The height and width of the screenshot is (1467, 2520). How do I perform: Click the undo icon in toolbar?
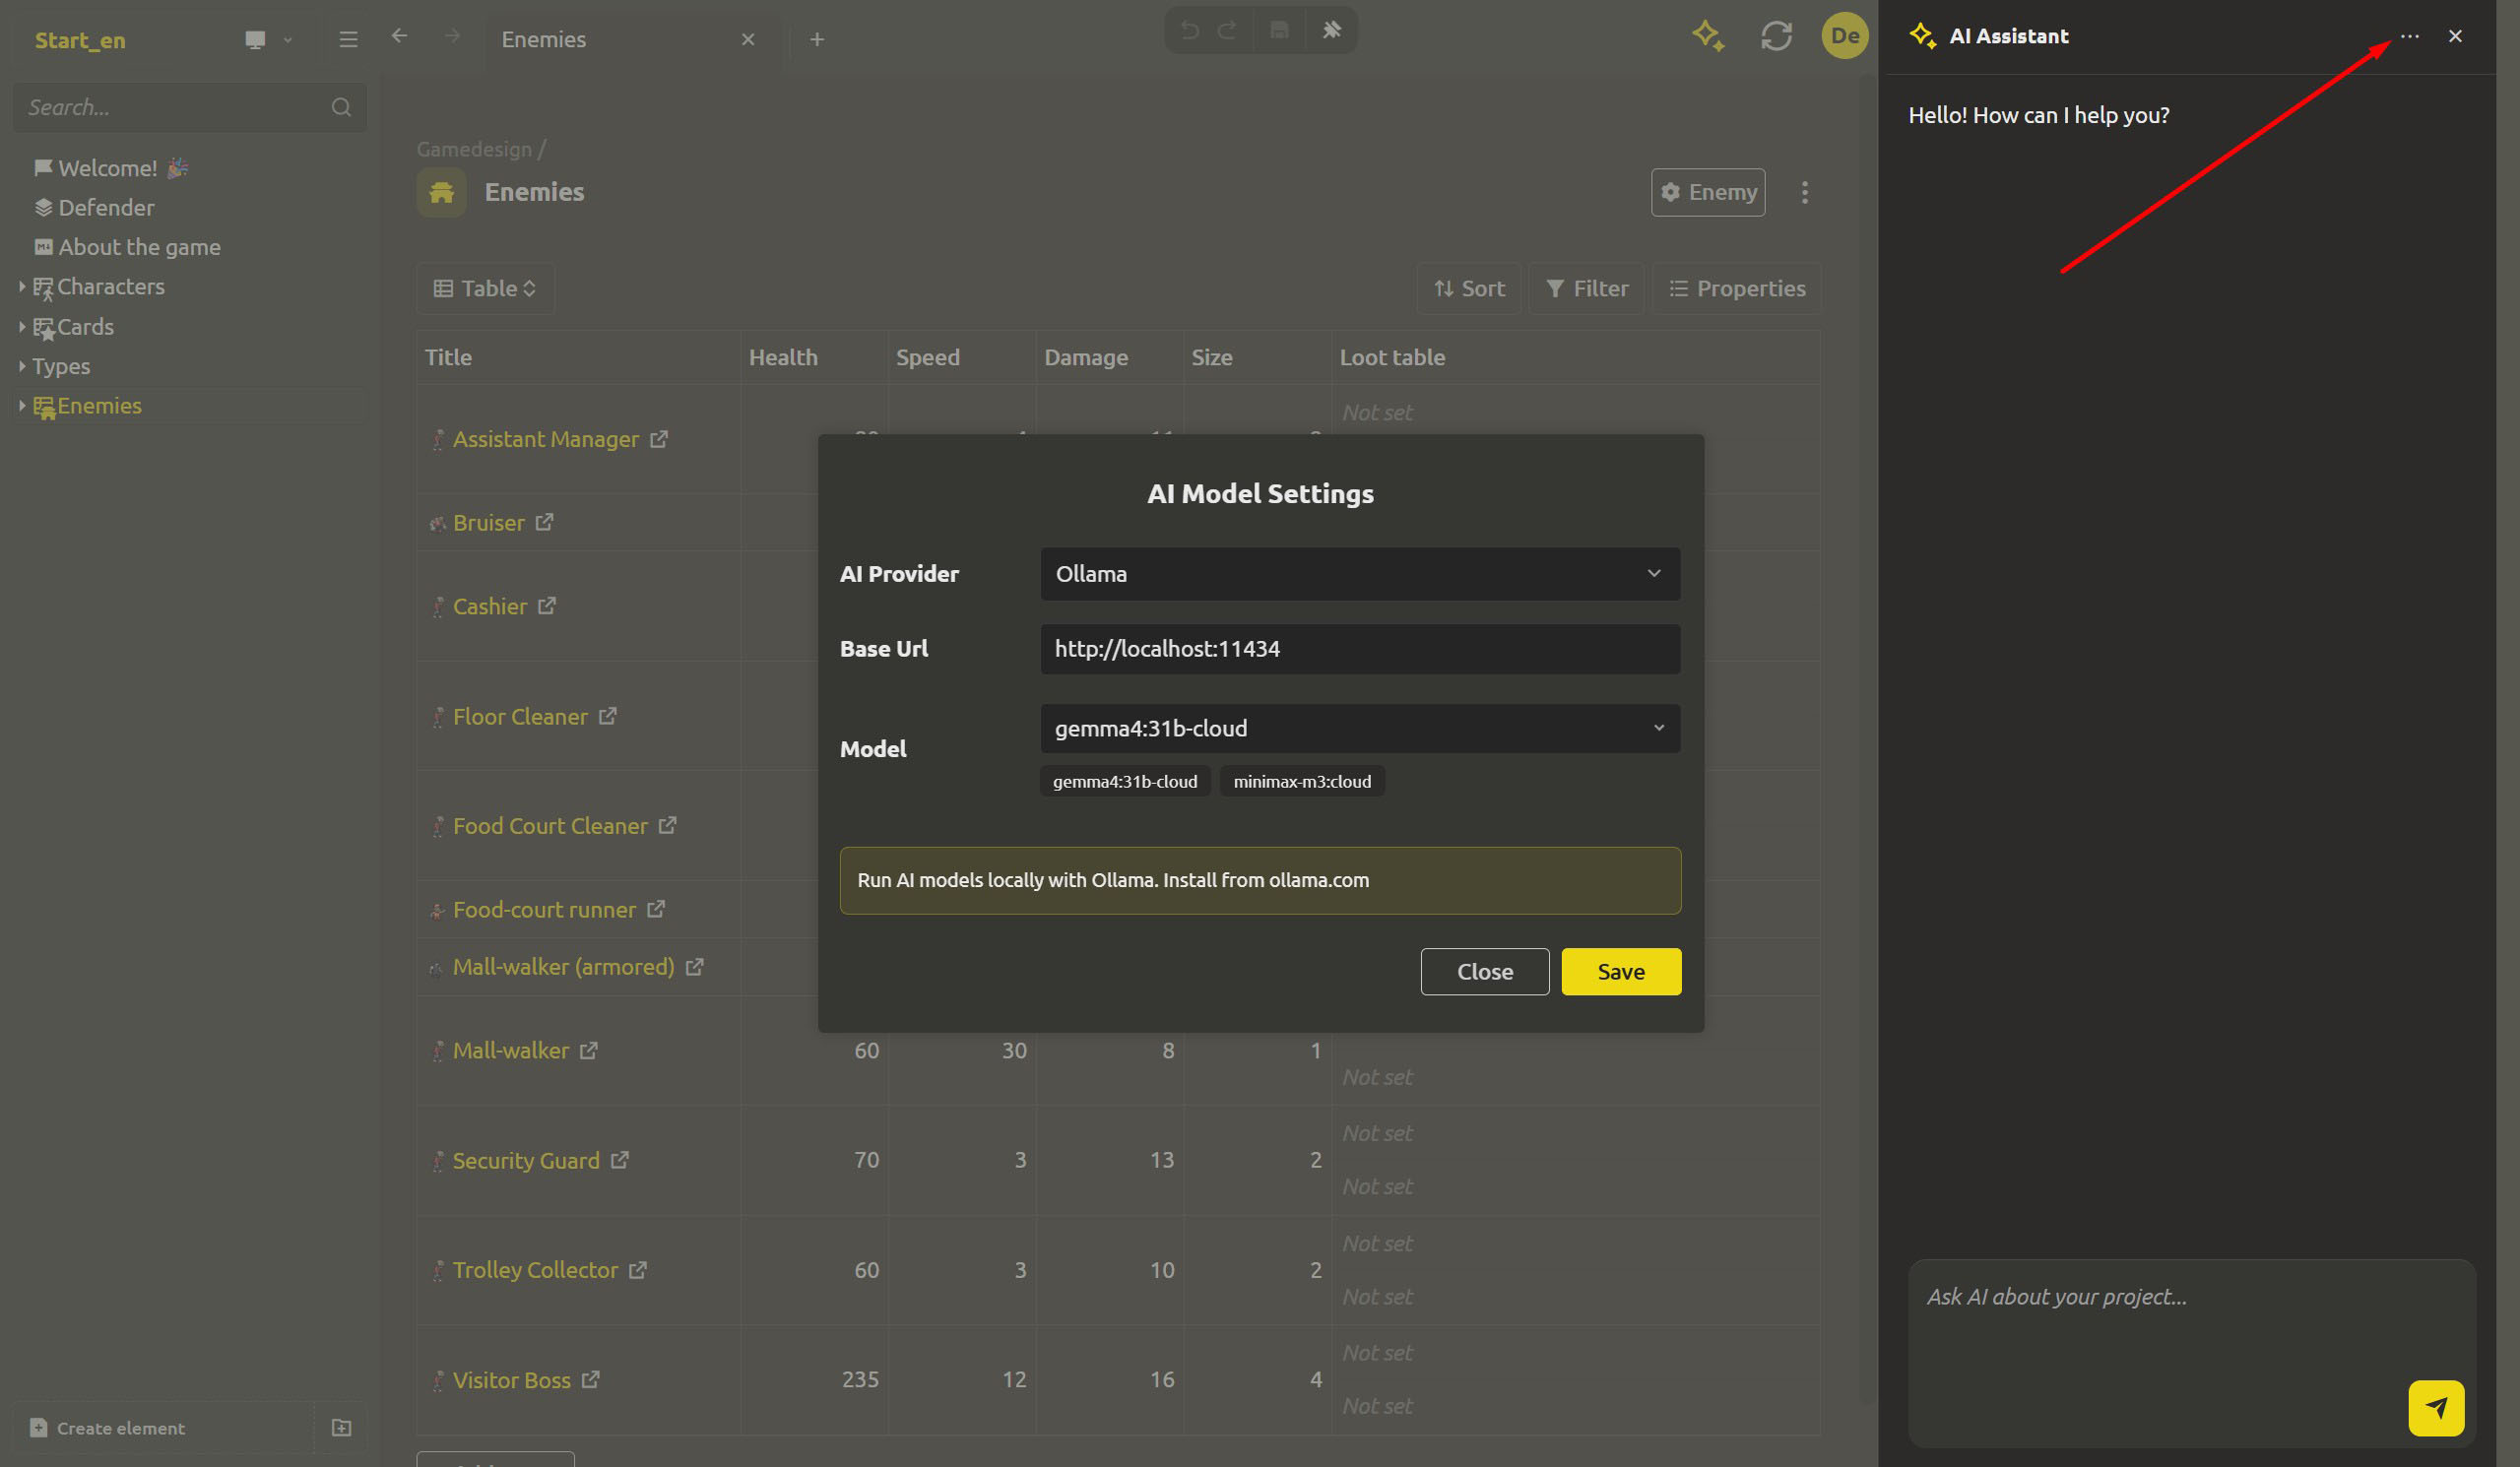pyautogui.click(x=1189, y=30)
